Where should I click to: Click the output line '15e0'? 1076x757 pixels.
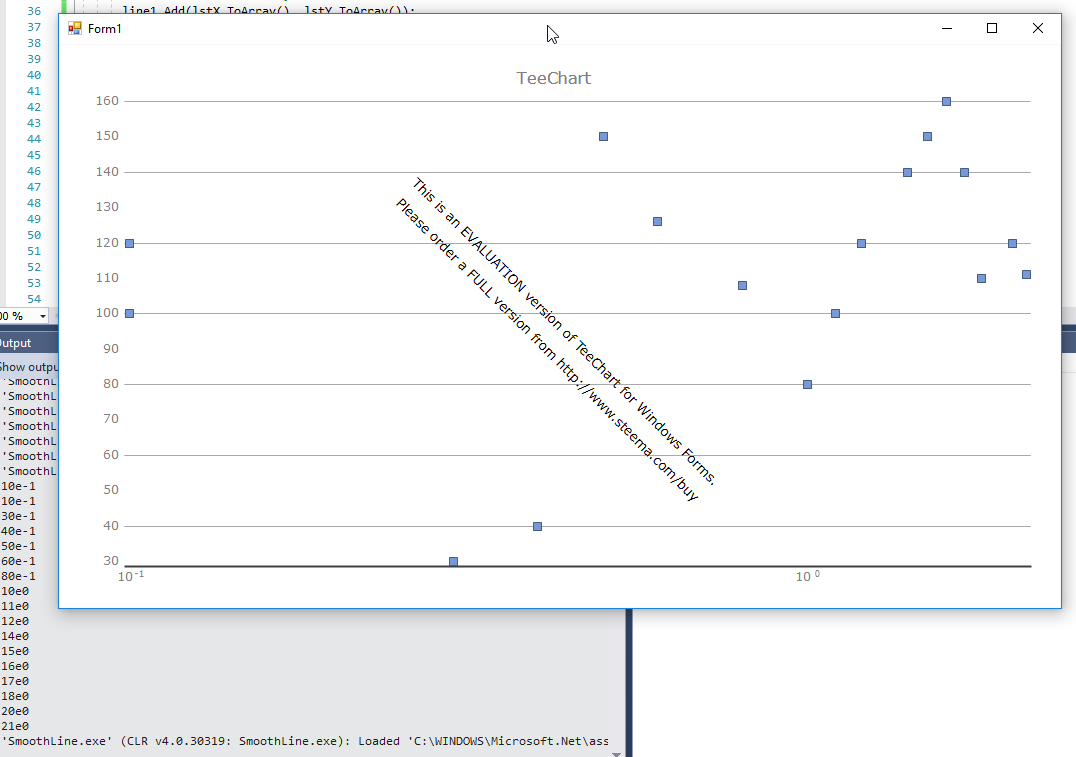click(15, 651)
